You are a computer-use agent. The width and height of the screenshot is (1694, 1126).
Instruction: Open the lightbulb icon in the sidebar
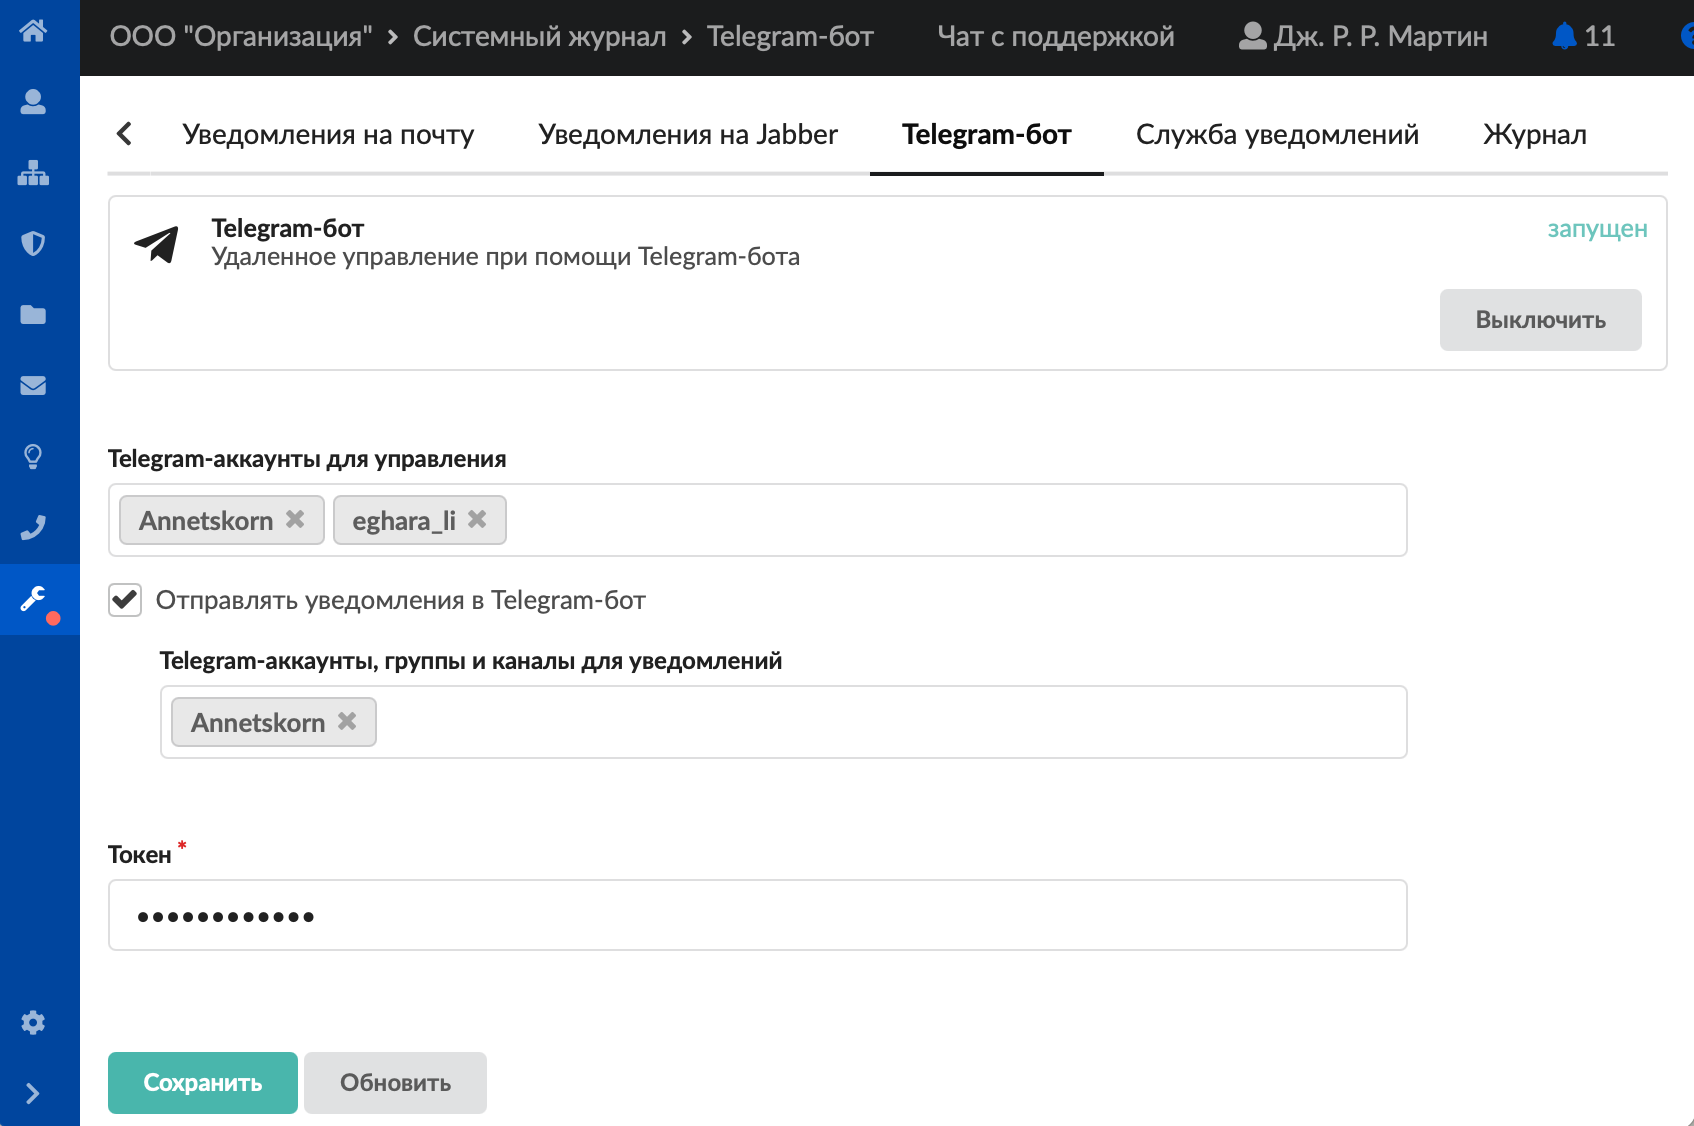point(33,457)
